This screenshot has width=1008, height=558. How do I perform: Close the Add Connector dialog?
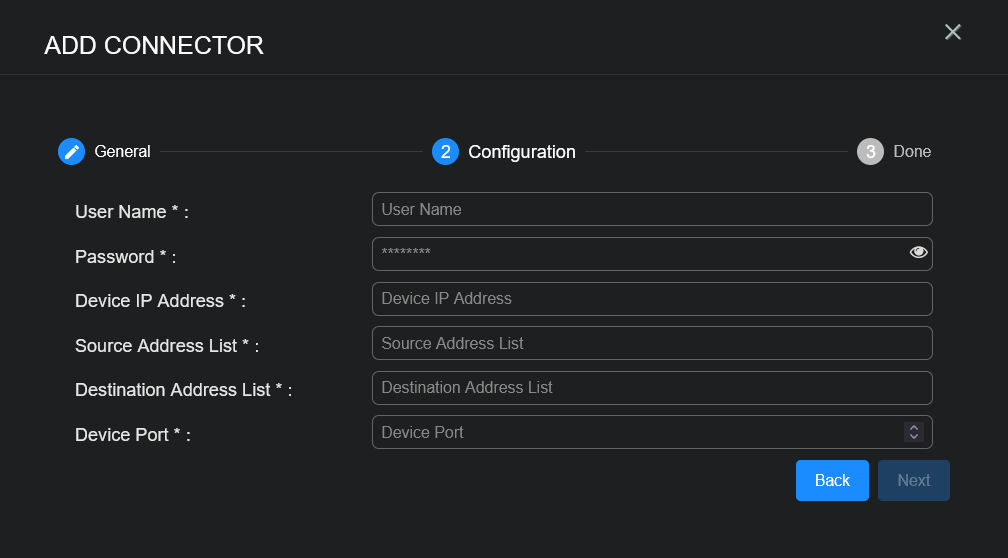[952, 32]
